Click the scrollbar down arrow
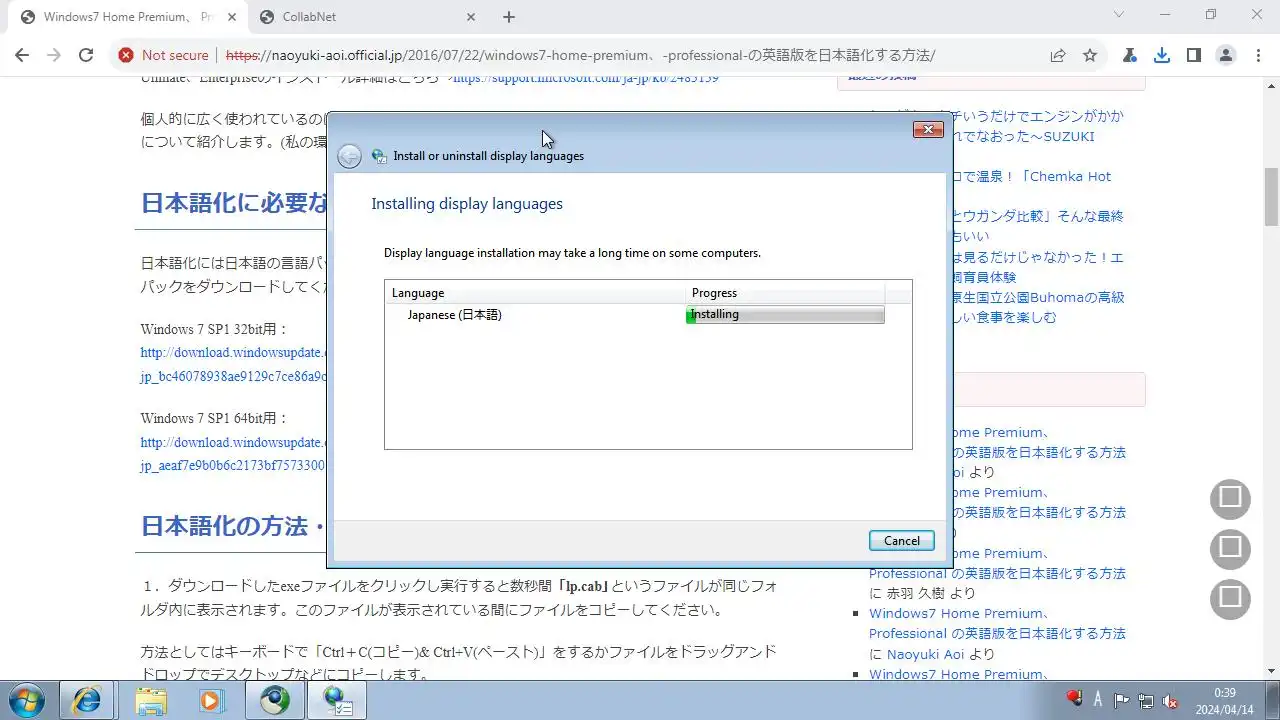 click(1271, 672)
